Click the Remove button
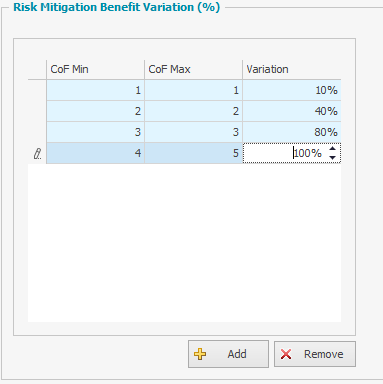Viewport: 383px width, 384px height. [x=315, y=354]
